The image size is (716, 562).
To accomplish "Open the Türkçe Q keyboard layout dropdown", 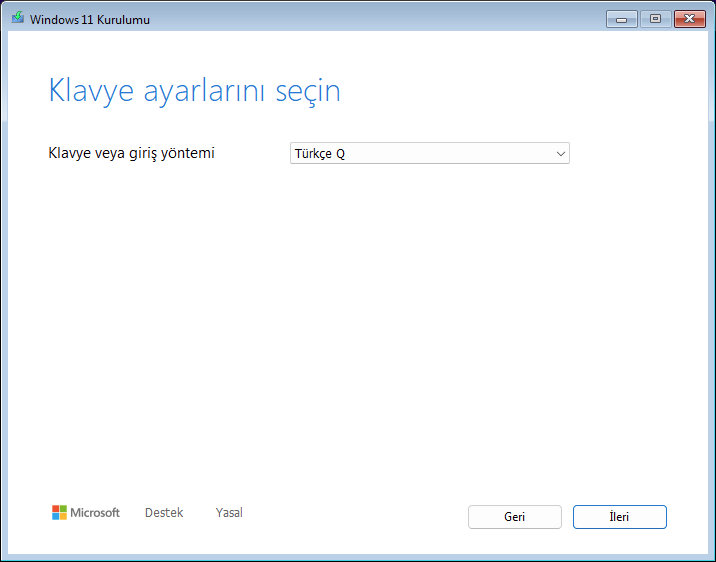I will [430, 153].
